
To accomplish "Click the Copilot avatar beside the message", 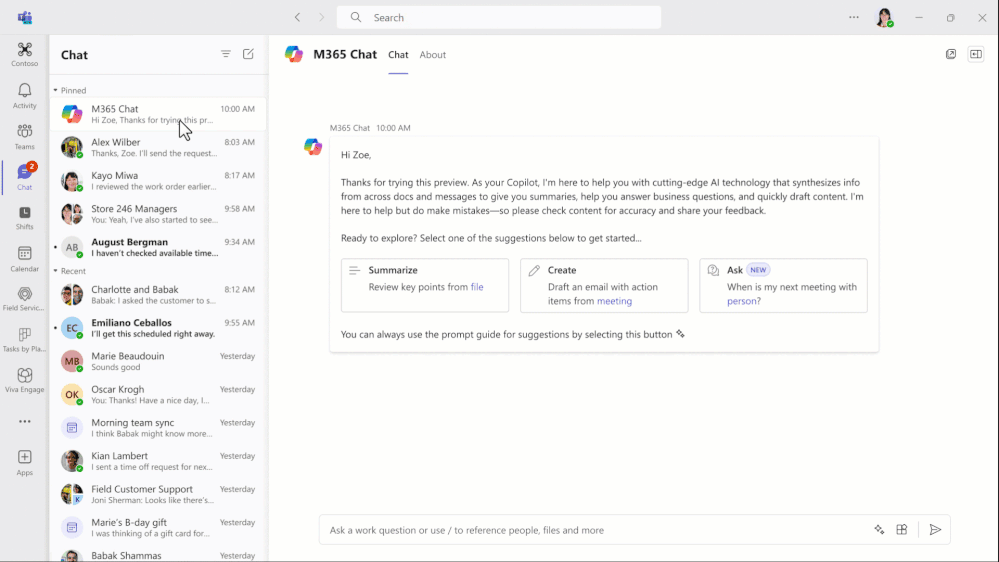I will coord(313,147).
